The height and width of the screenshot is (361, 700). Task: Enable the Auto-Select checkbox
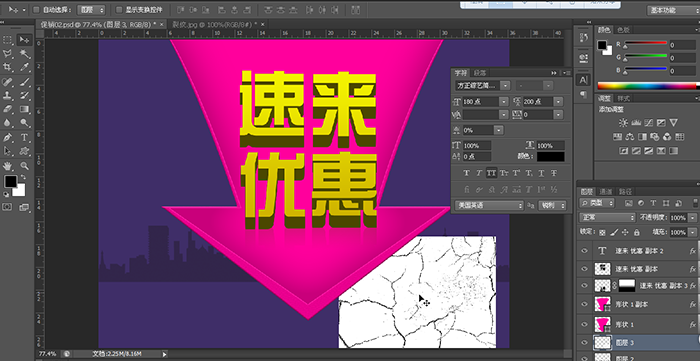36,9
